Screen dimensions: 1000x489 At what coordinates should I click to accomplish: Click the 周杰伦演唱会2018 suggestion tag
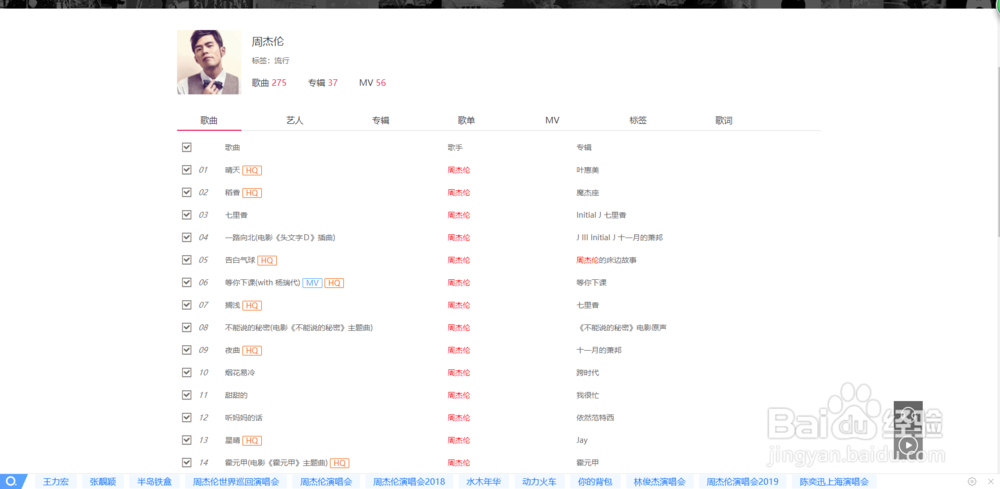pyautogui.click(x=409, y=482)
